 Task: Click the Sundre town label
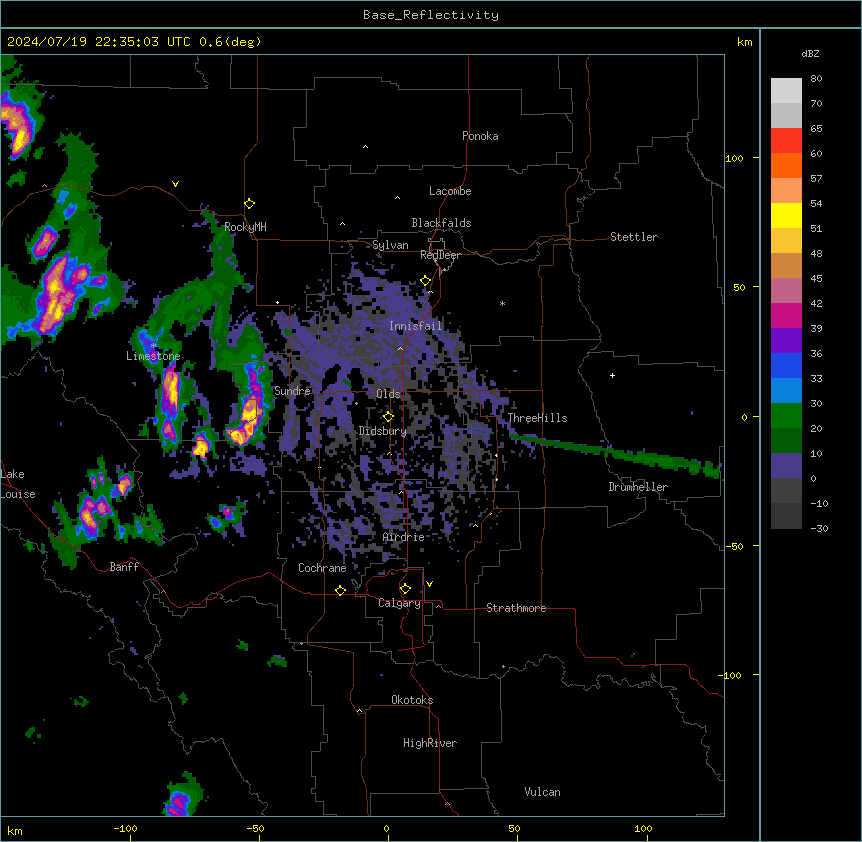[x=292, y=391]
